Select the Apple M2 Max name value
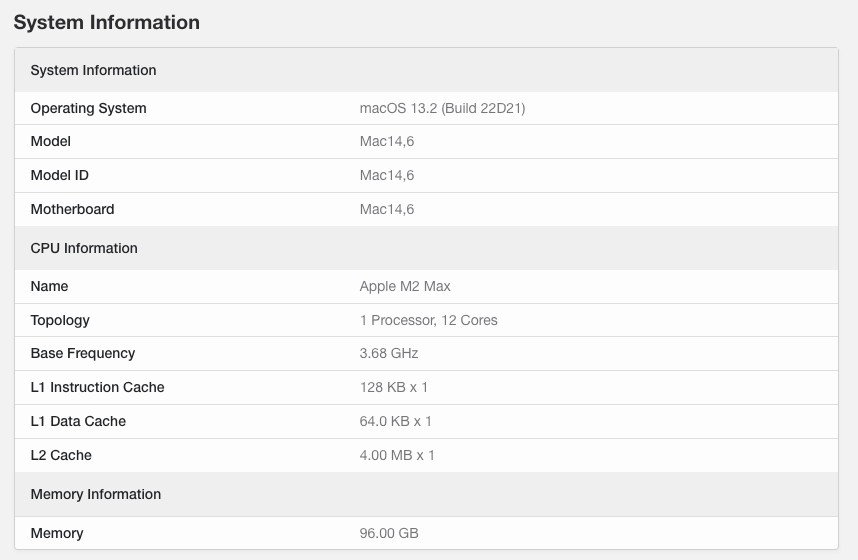858x560 pixels. 405,286
